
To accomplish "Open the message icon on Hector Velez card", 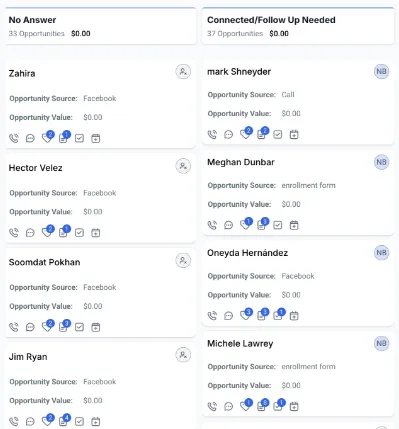I will click(30, 233).
